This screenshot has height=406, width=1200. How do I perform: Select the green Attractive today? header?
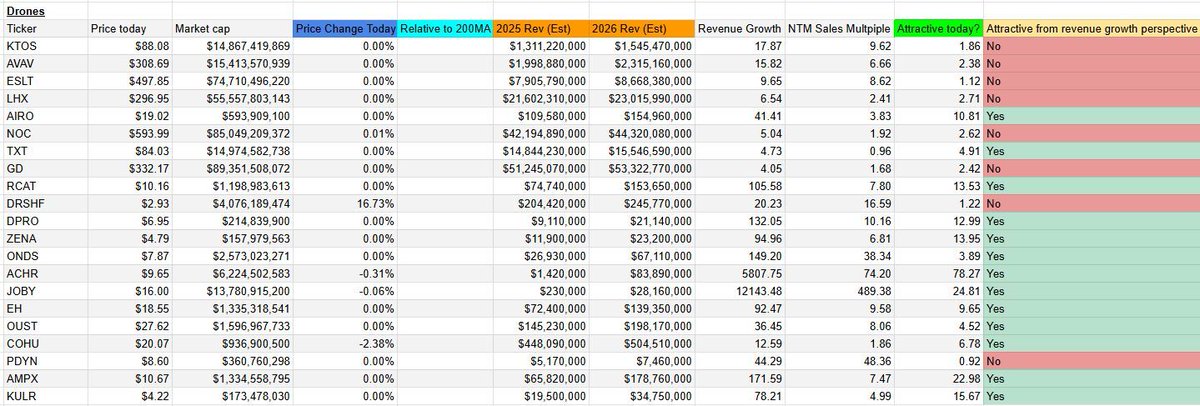coord(939,29)
